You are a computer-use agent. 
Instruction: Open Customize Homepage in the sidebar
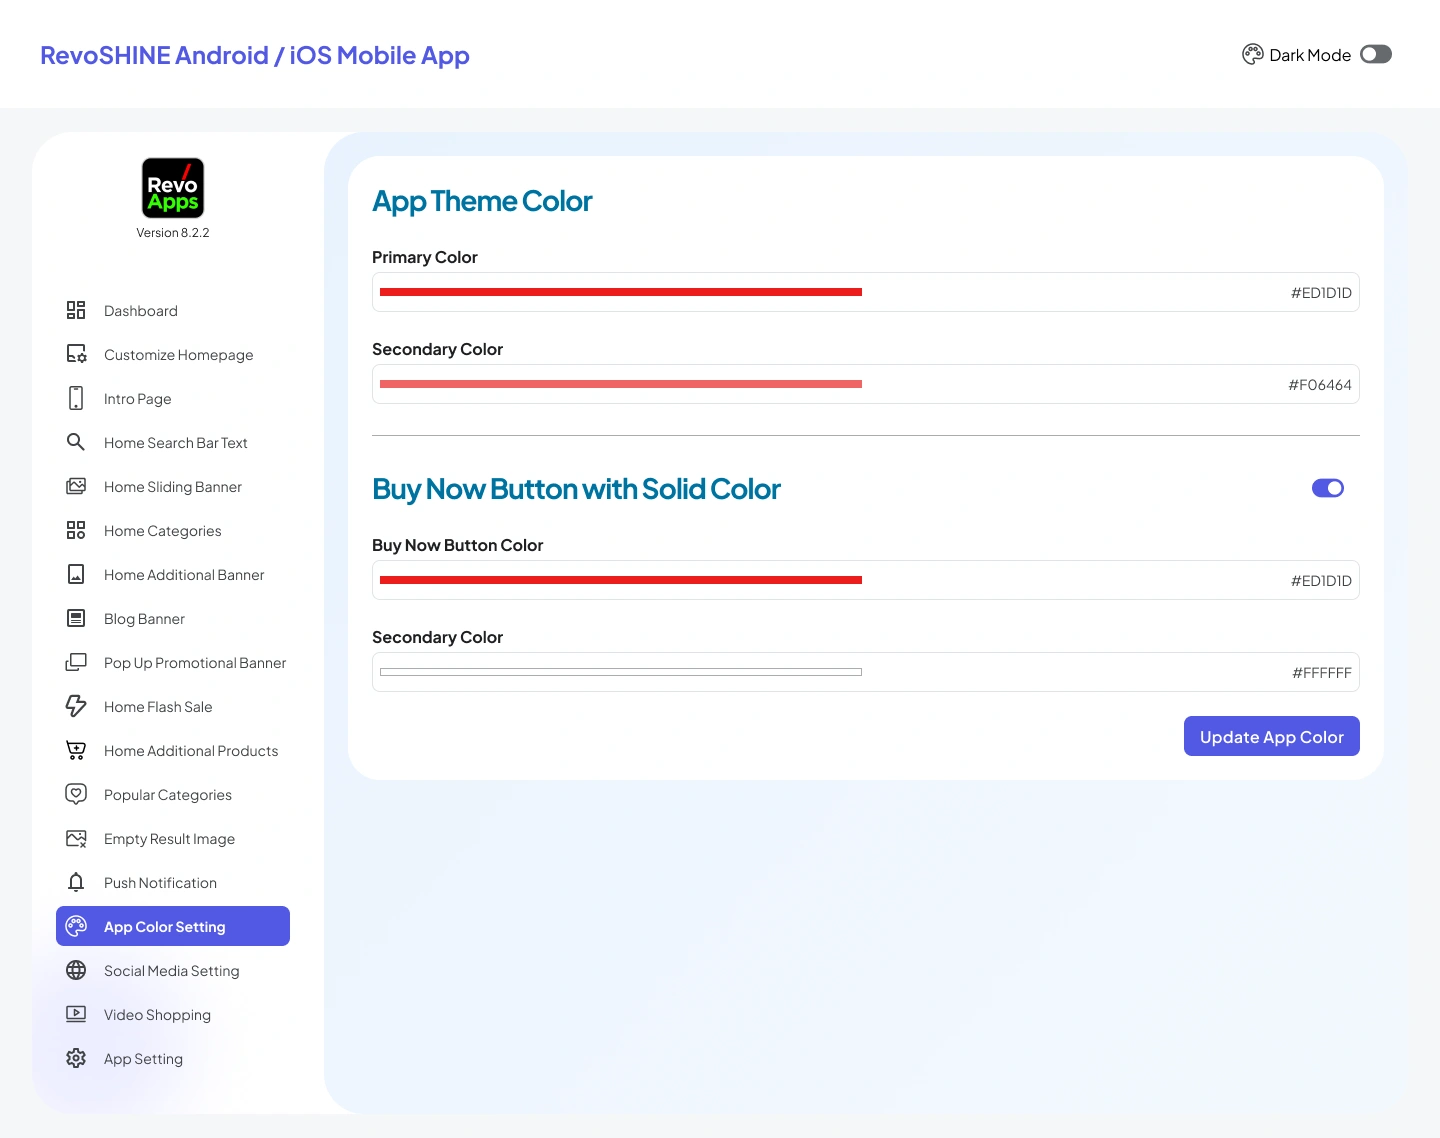click(173, 355)
